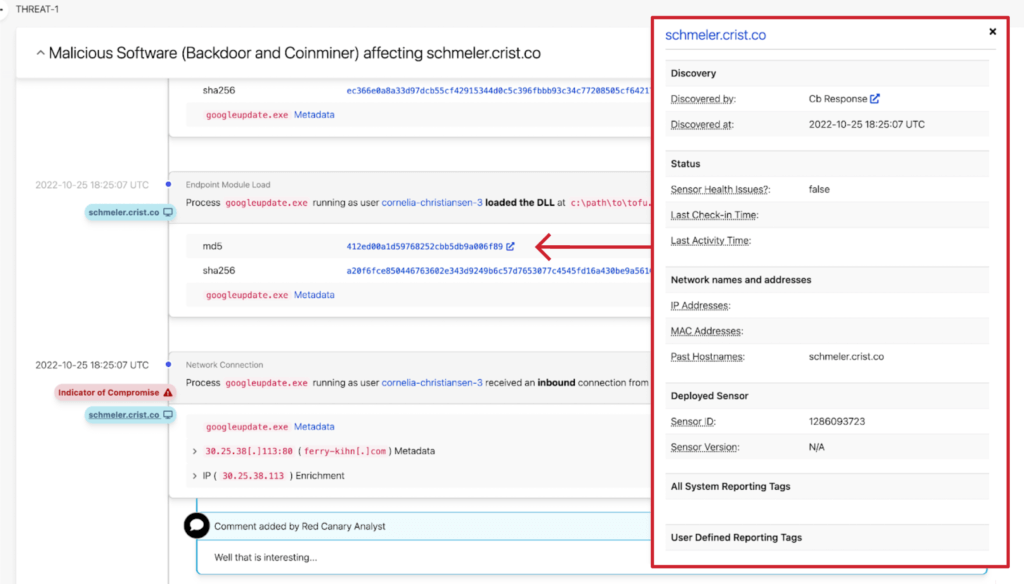Open Metadata link under the a20f6fce sha256 hash
This screenshot has height=584, width=1024.
point(314,295)
